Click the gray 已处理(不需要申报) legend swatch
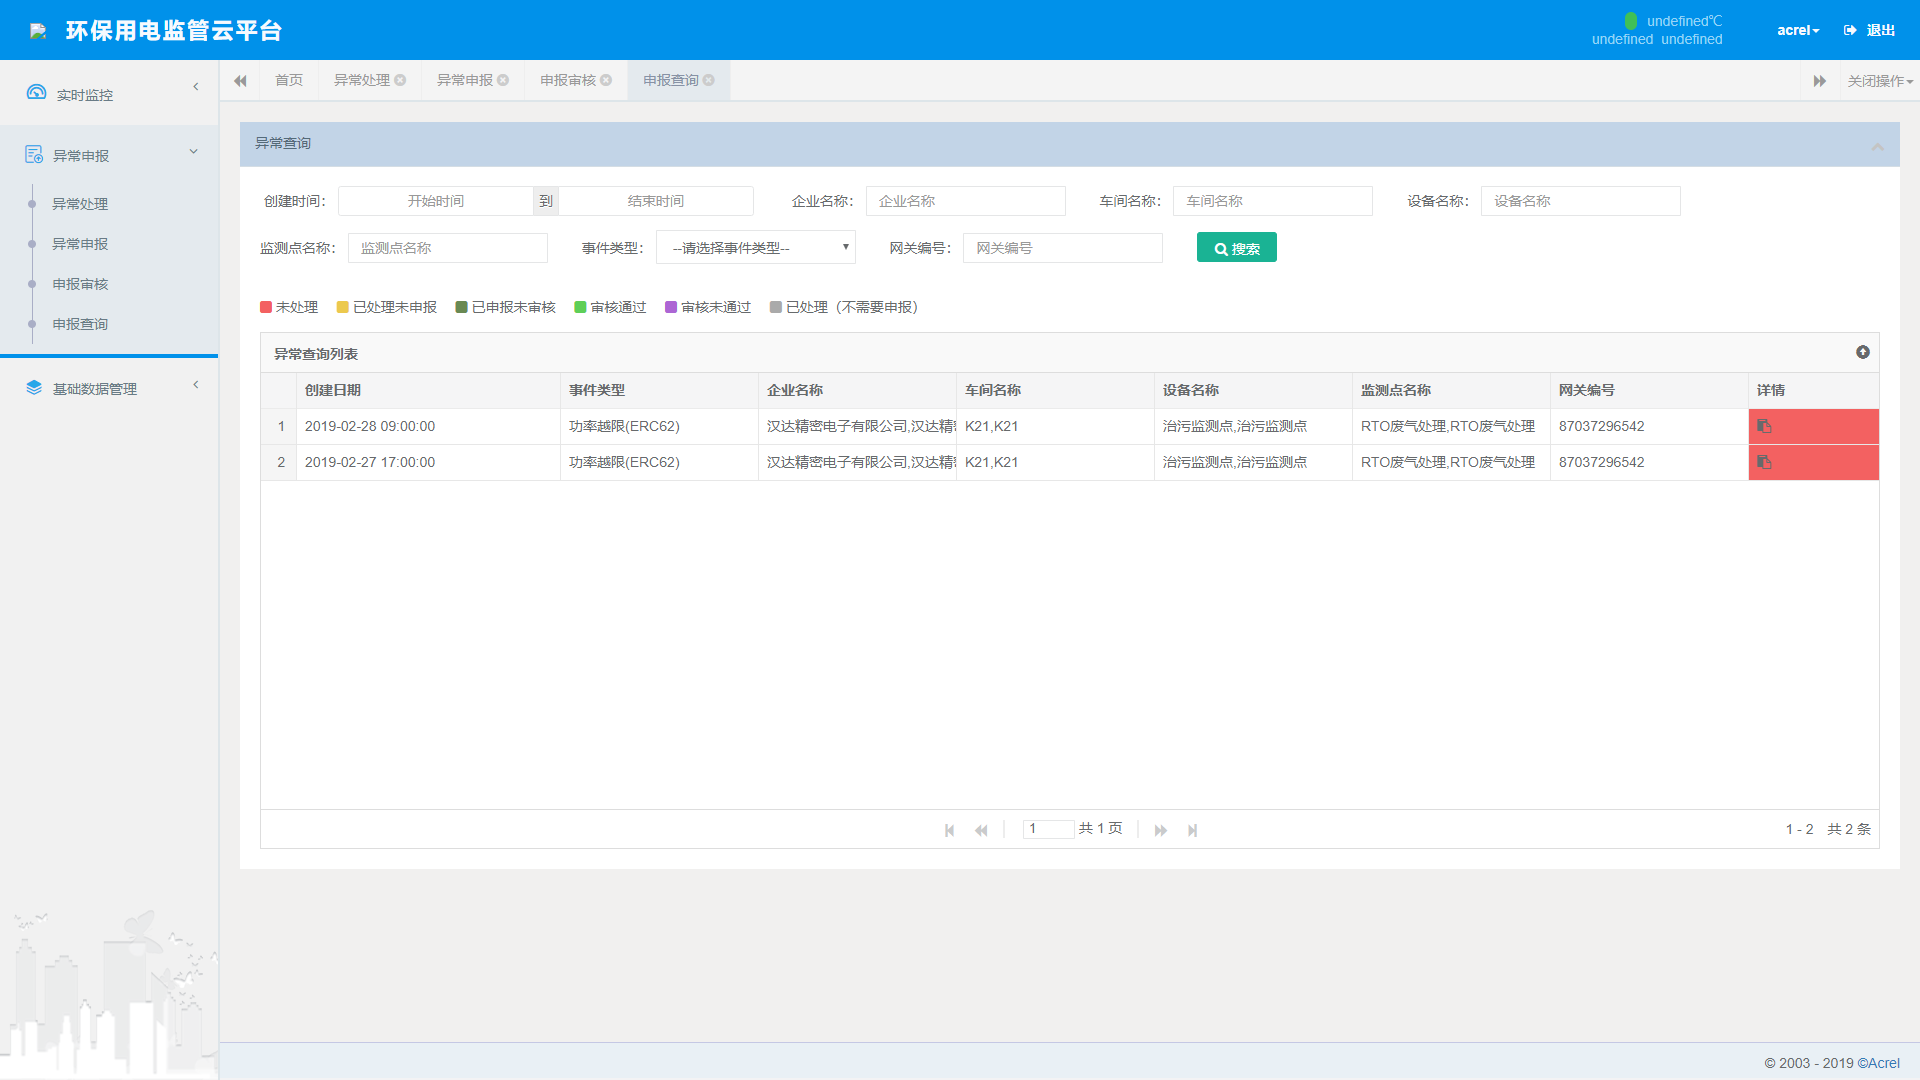The image size is (1920, 1080). point(776,307)
